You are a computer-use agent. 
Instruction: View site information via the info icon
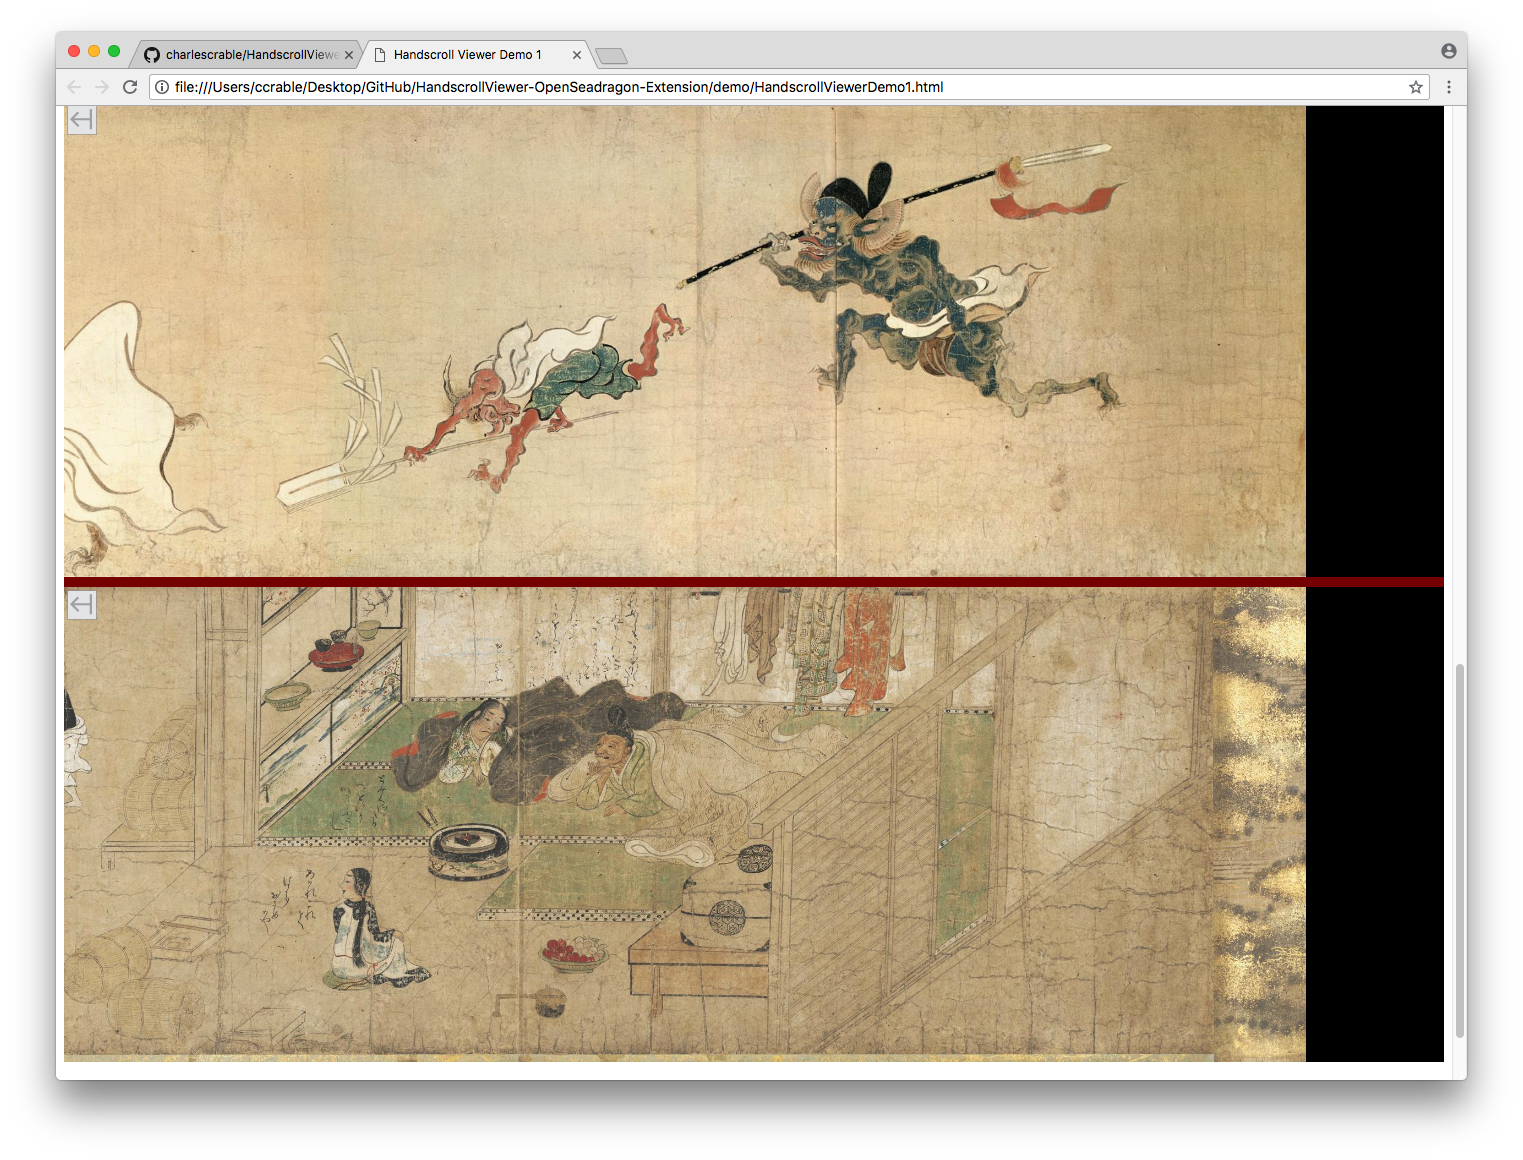click(x=162, y=87)
